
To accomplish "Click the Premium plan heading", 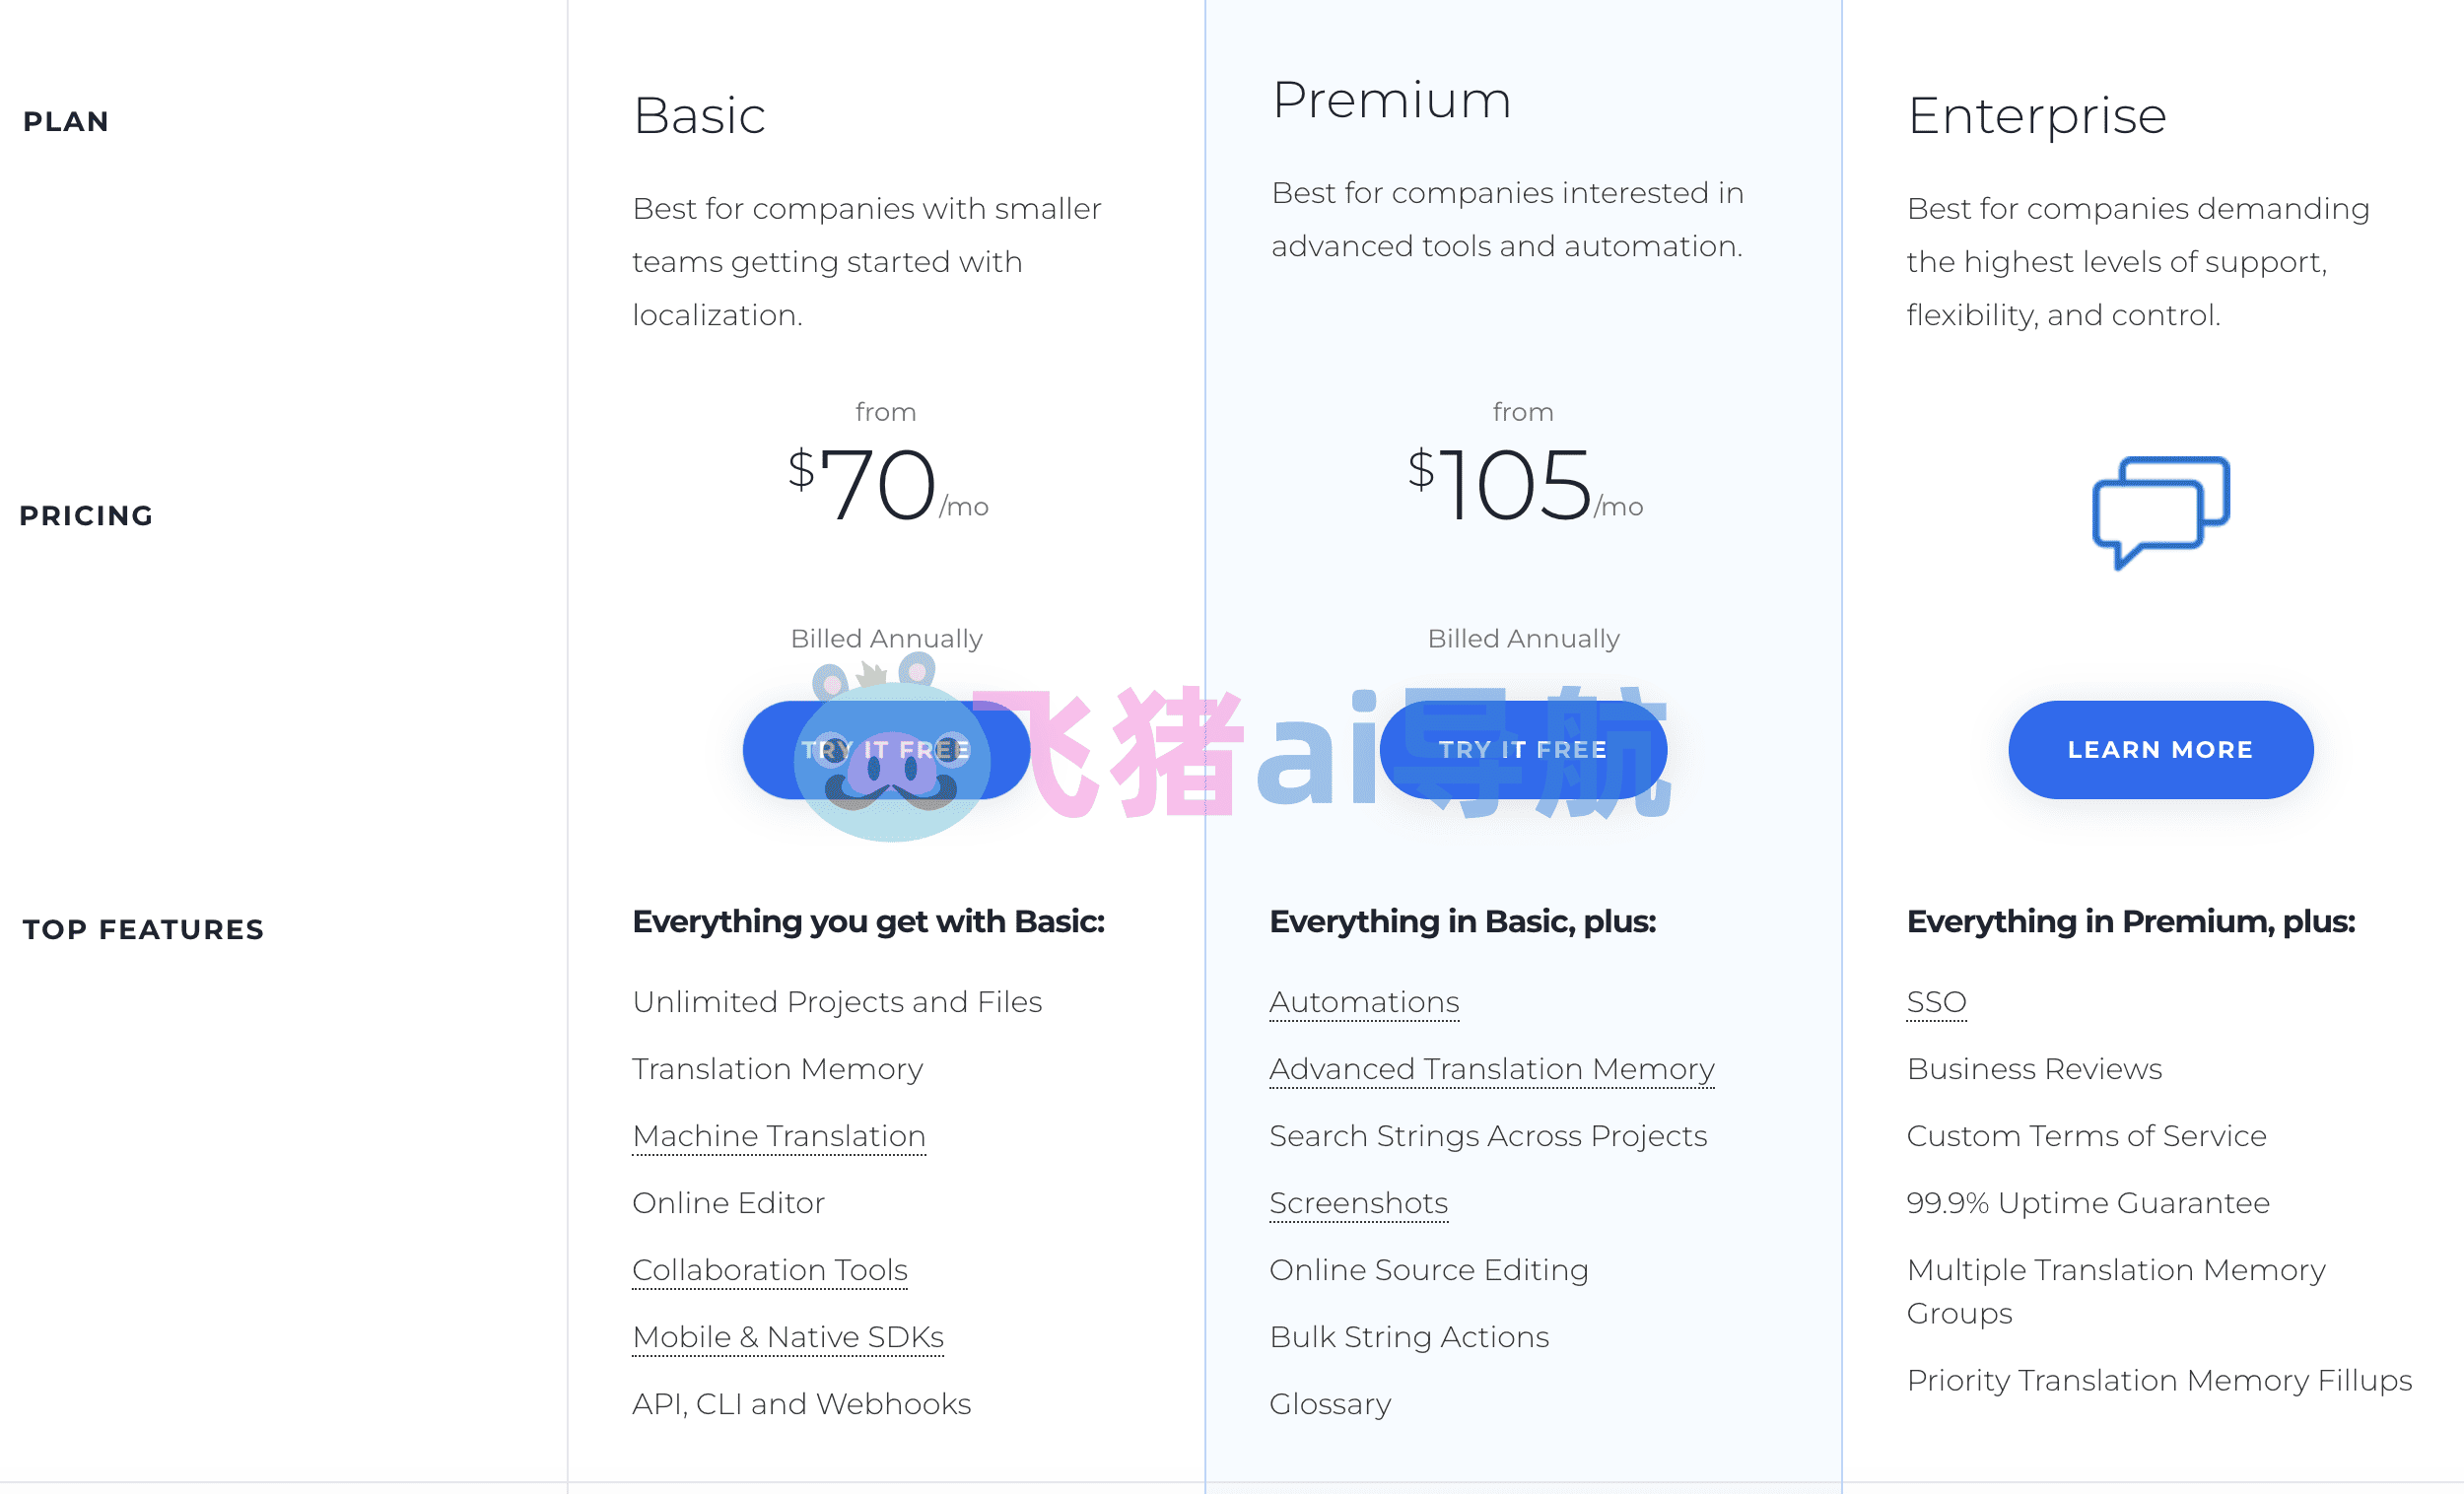I will click(1391, 101).
